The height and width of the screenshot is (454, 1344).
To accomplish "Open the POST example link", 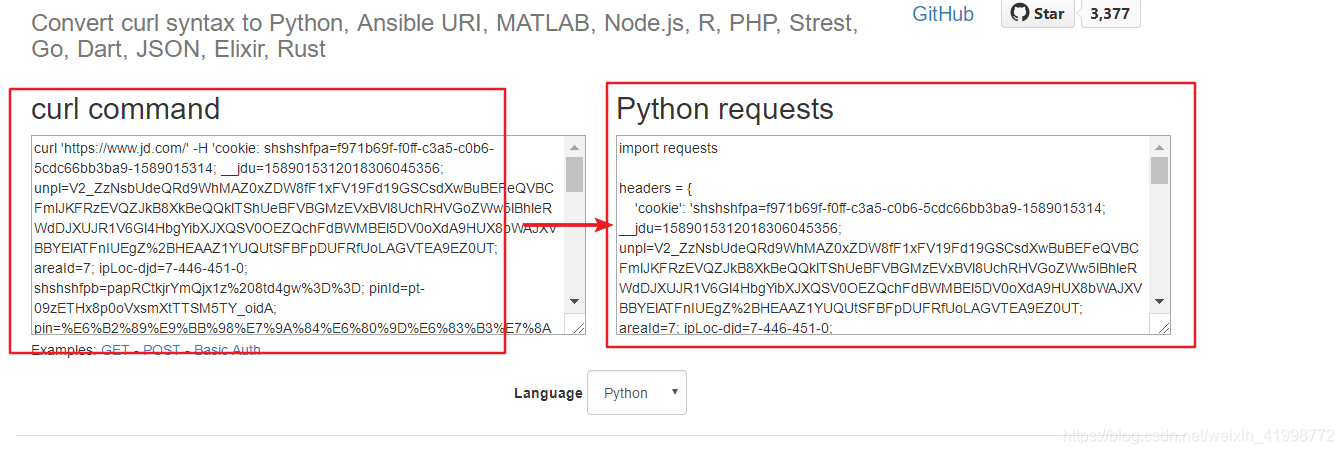I will [x=163, y=350].
